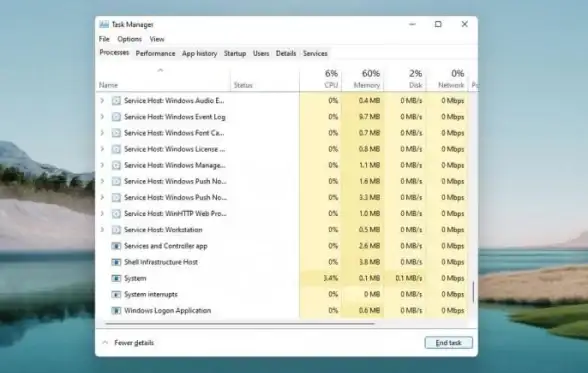Switch to the Users tab
The image size is (588, 373).
pyautogui.click(x=261, y=53)
